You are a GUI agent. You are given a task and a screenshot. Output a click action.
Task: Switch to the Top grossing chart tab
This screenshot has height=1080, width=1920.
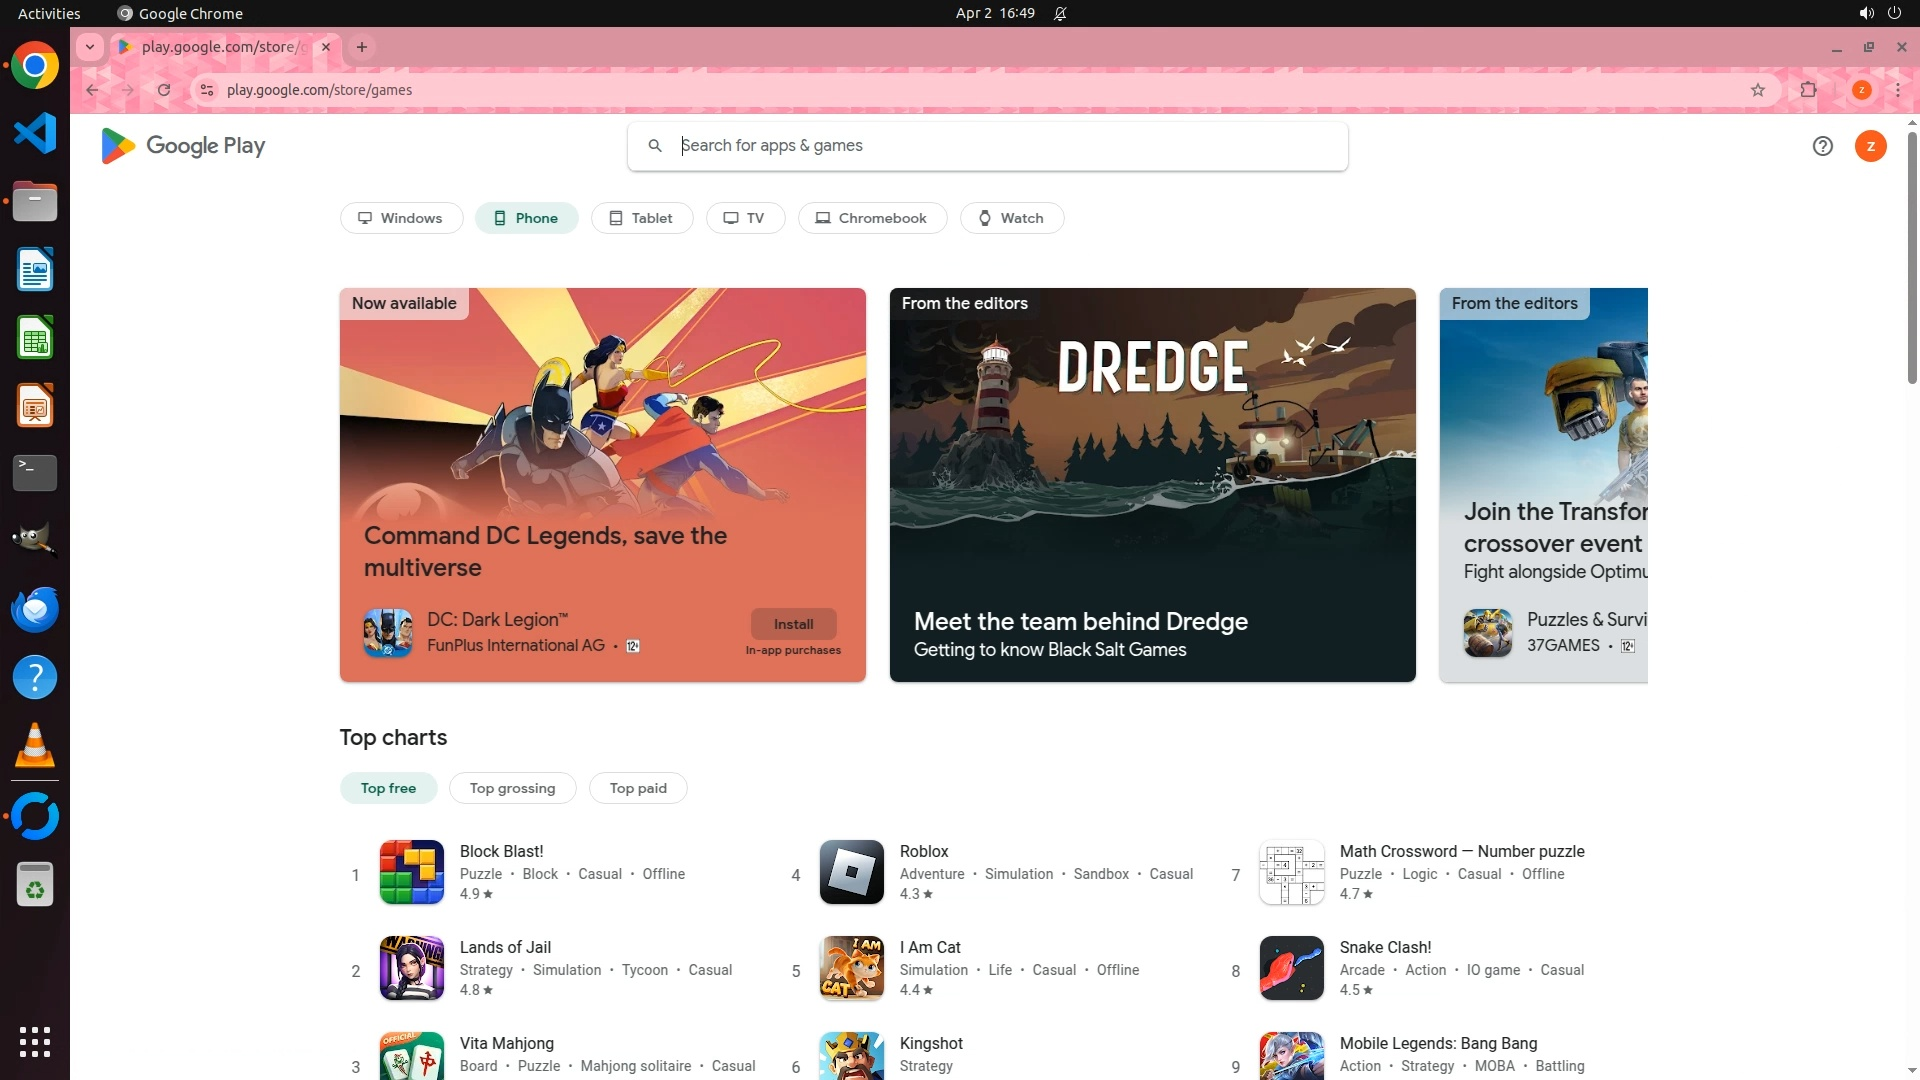(x=512, y=788)
